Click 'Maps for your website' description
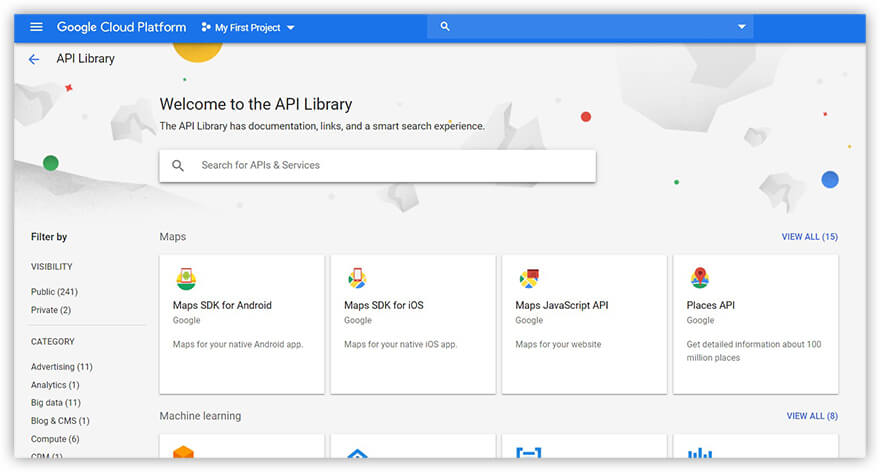Screen dimensions: 880x472 coord(558,345)
